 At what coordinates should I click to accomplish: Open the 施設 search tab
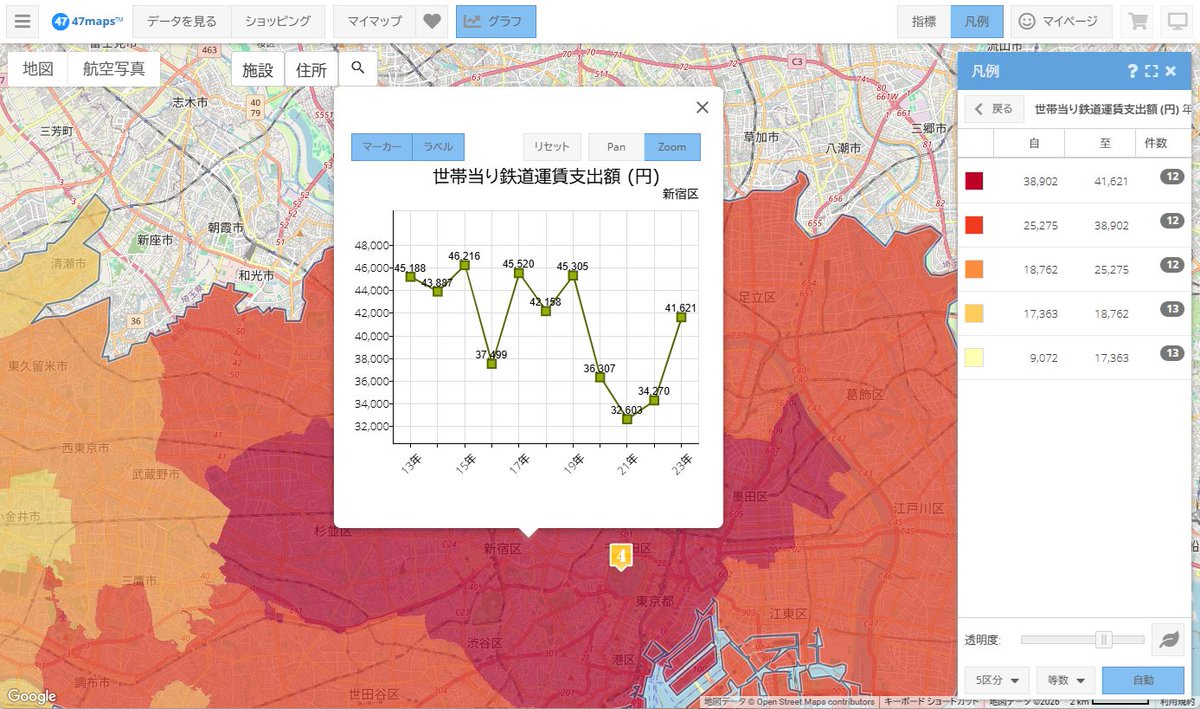click(258, 69)
